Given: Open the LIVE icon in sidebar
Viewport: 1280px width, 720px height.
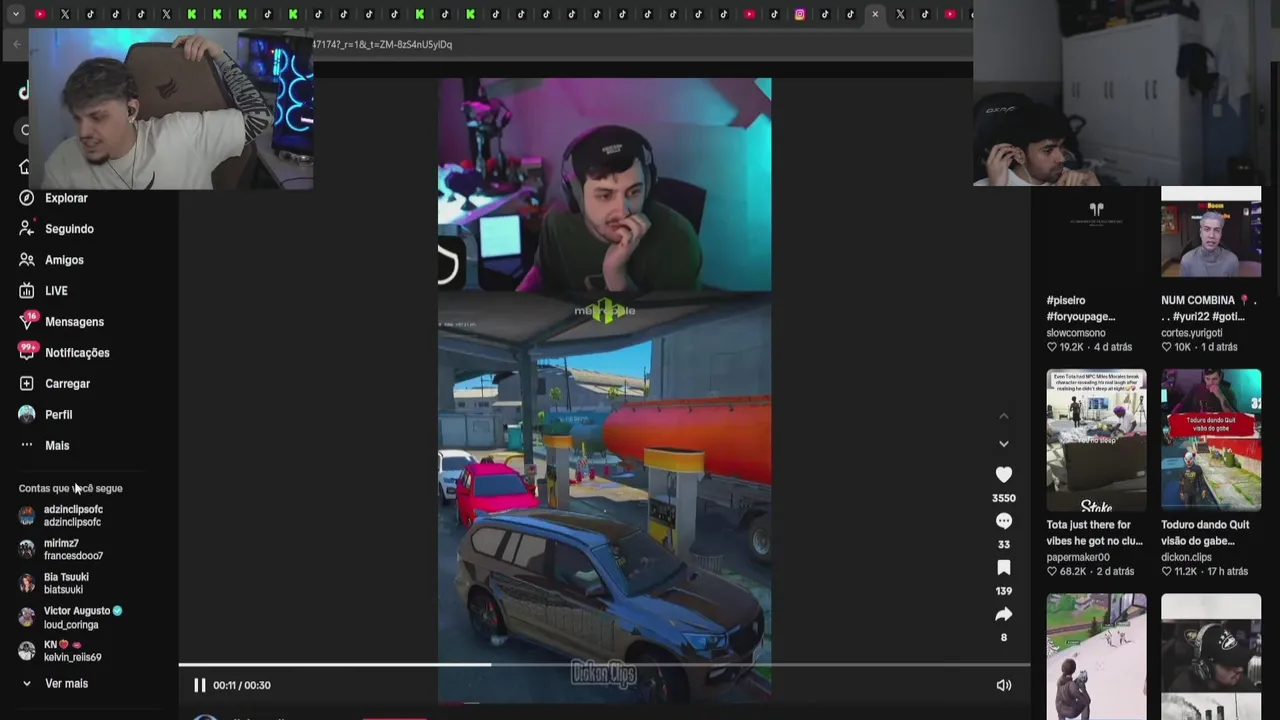Looking at the screenshot, I should pyautogui.click(x=26, y=291).
